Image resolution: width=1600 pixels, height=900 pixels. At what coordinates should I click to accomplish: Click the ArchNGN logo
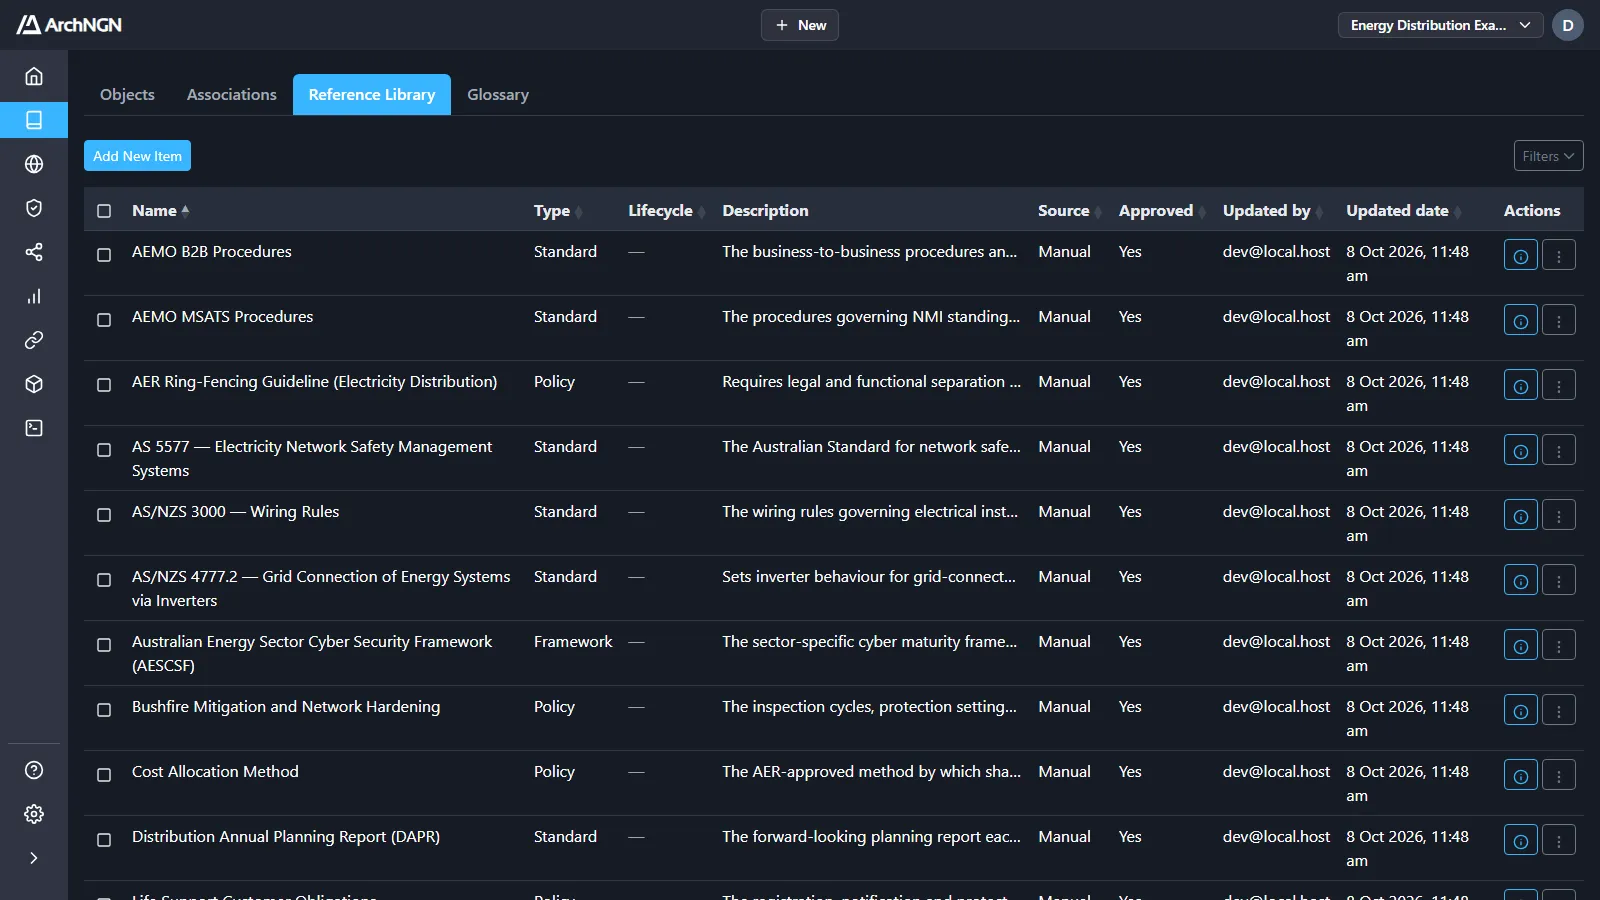pos(69,25)
